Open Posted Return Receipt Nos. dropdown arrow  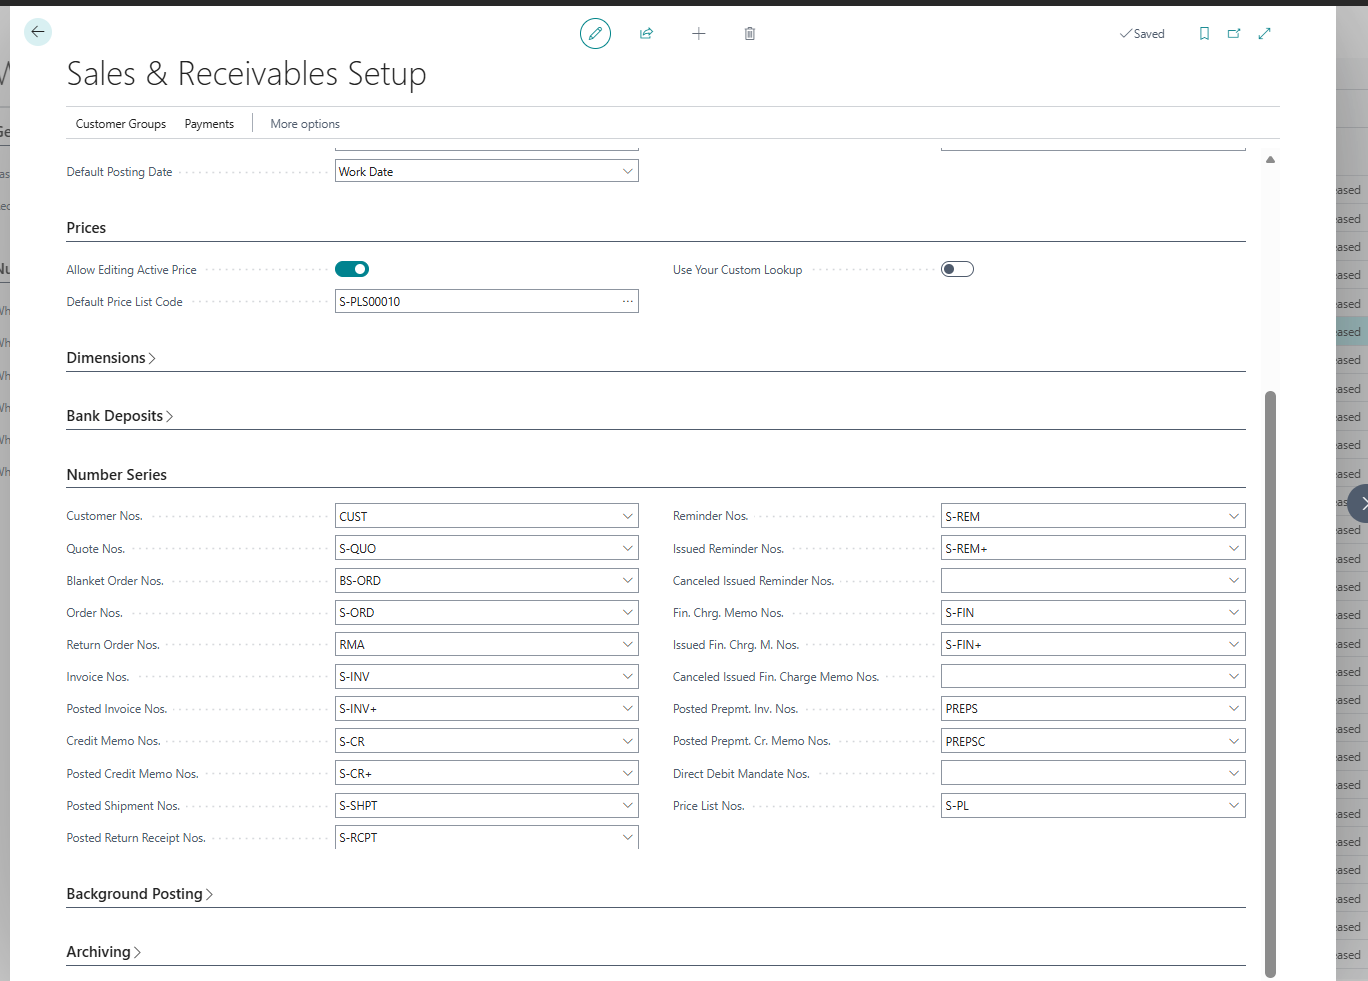tap(628, 837)
